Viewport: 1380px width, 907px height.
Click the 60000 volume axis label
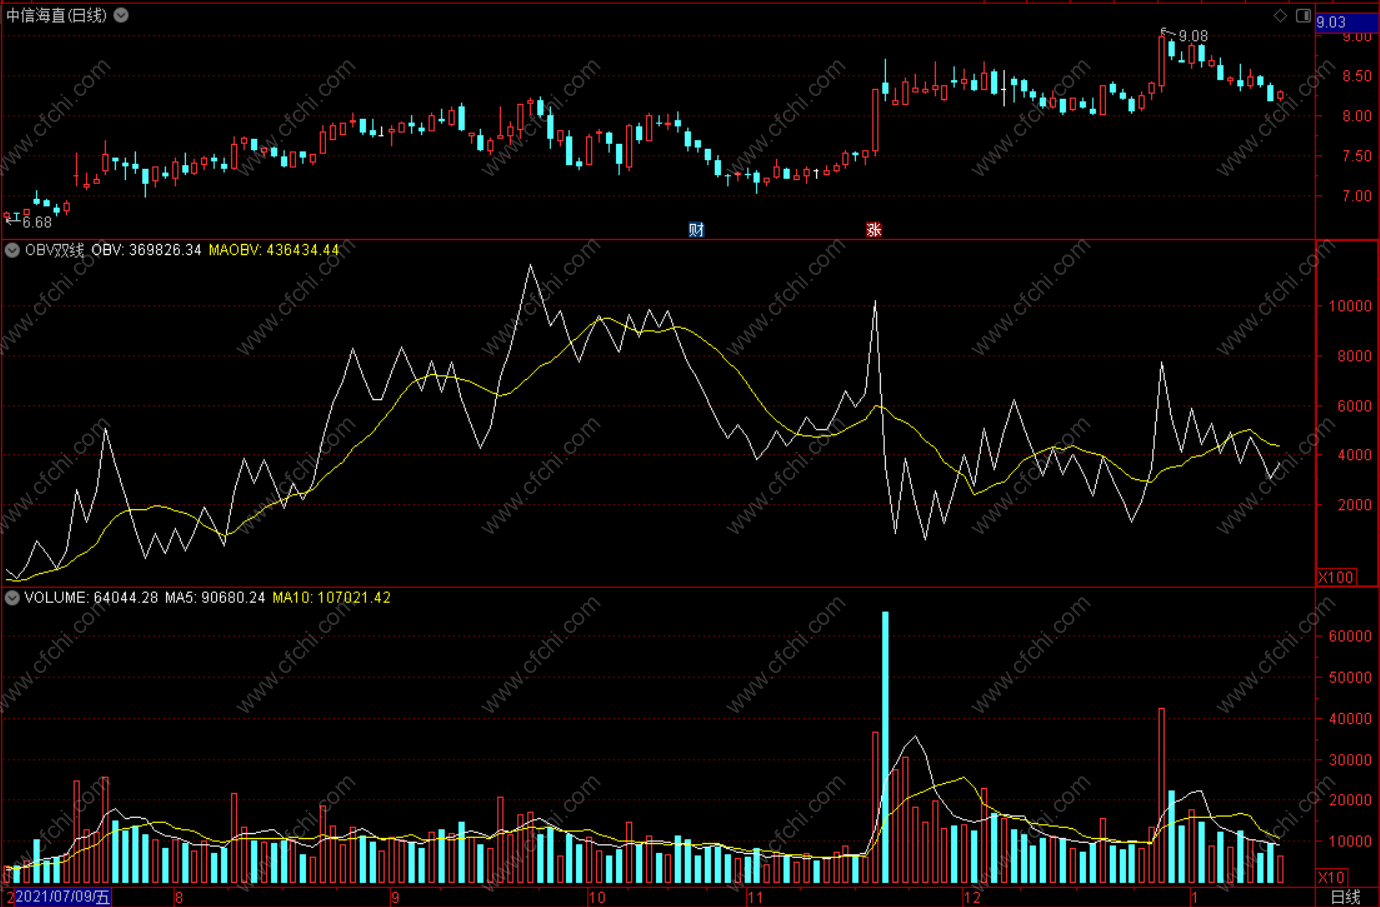[x=1350, y=636]
